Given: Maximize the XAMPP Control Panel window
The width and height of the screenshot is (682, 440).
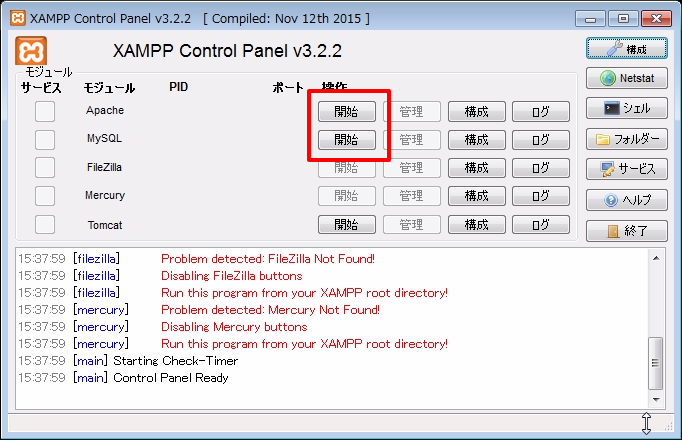Looking at the screenshot, I should pyautogui.click(x=623, y=19).
